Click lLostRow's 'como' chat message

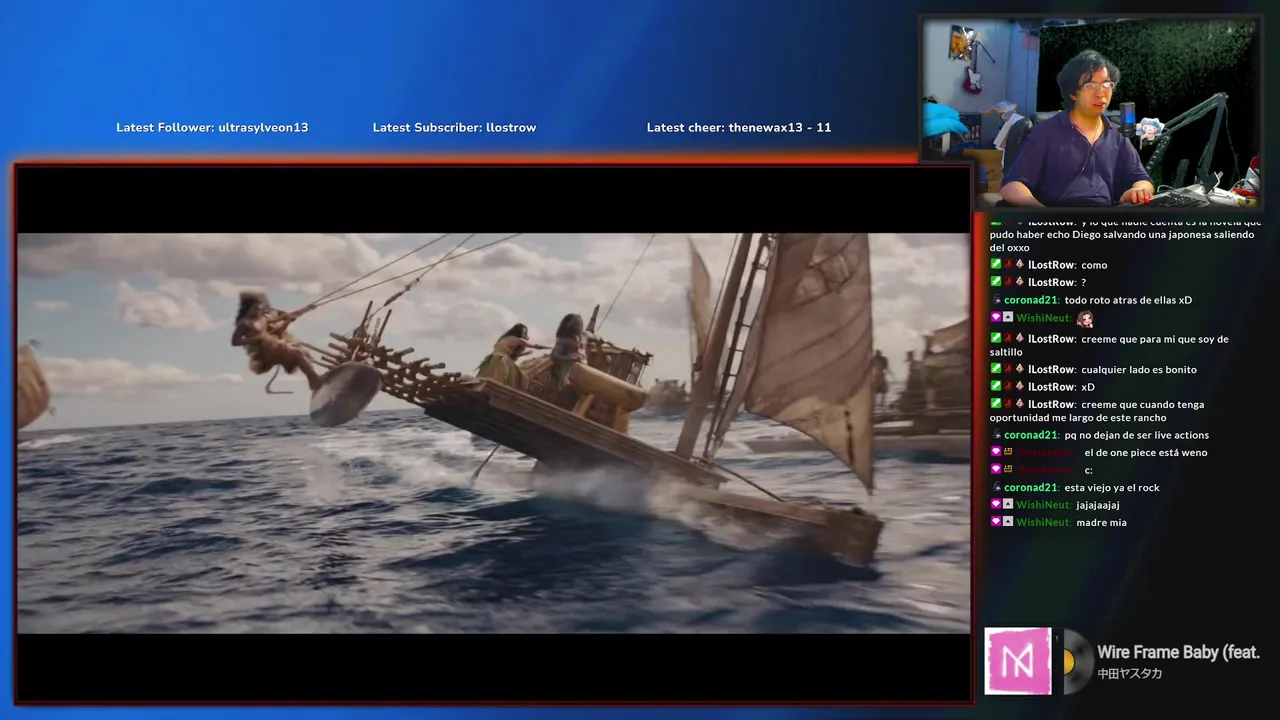pyautogui.click(x=1049, y=265)
